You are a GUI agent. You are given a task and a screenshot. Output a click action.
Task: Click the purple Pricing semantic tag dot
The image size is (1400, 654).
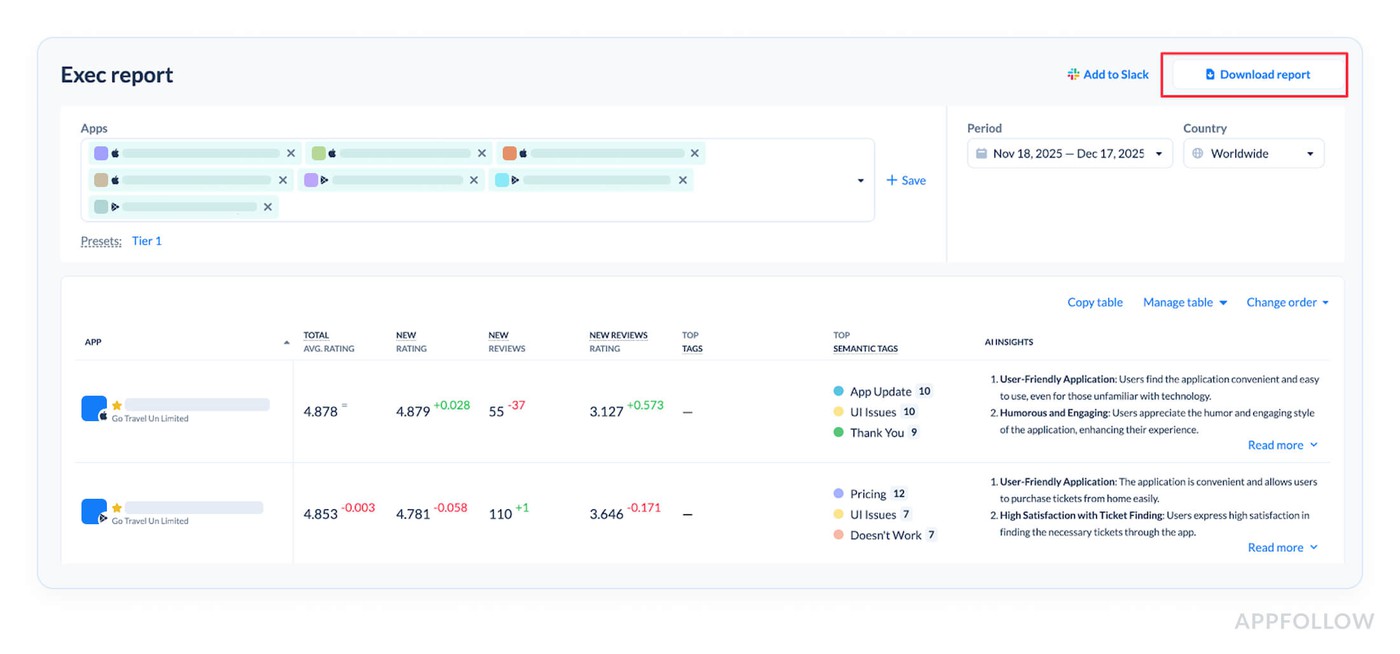pyautogui.click(x=838, y=494)
